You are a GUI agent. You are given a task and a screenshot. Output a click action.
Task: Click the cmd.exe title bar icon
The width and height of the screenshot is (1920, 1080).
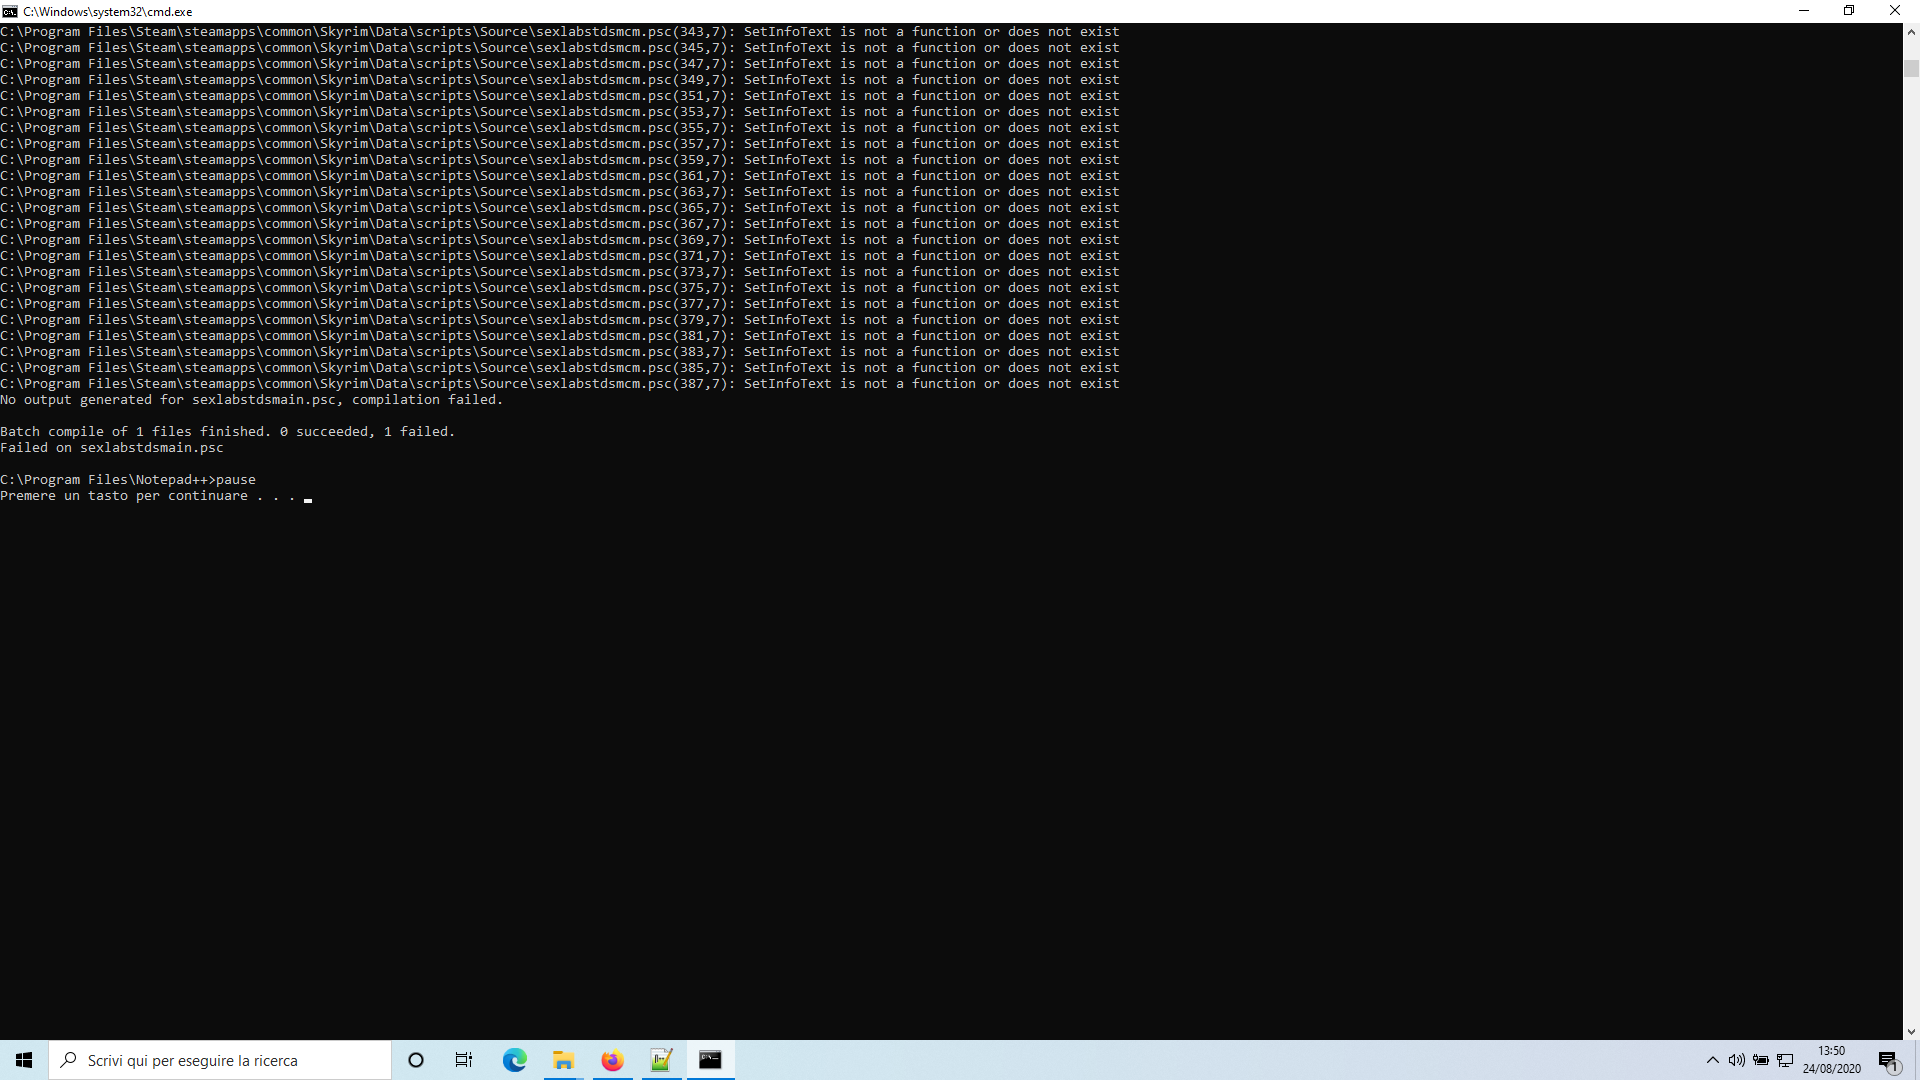(x=10, y=11)
